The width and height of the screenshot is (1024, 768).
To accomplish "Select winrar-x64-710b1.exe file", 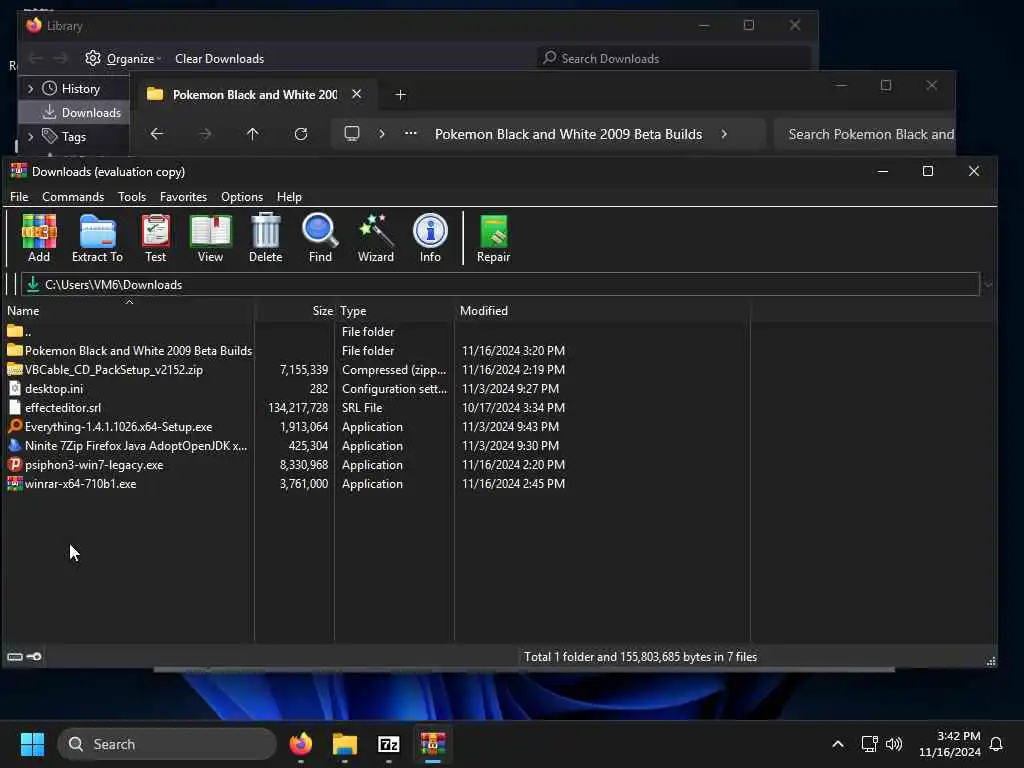I will coord(72,484).
